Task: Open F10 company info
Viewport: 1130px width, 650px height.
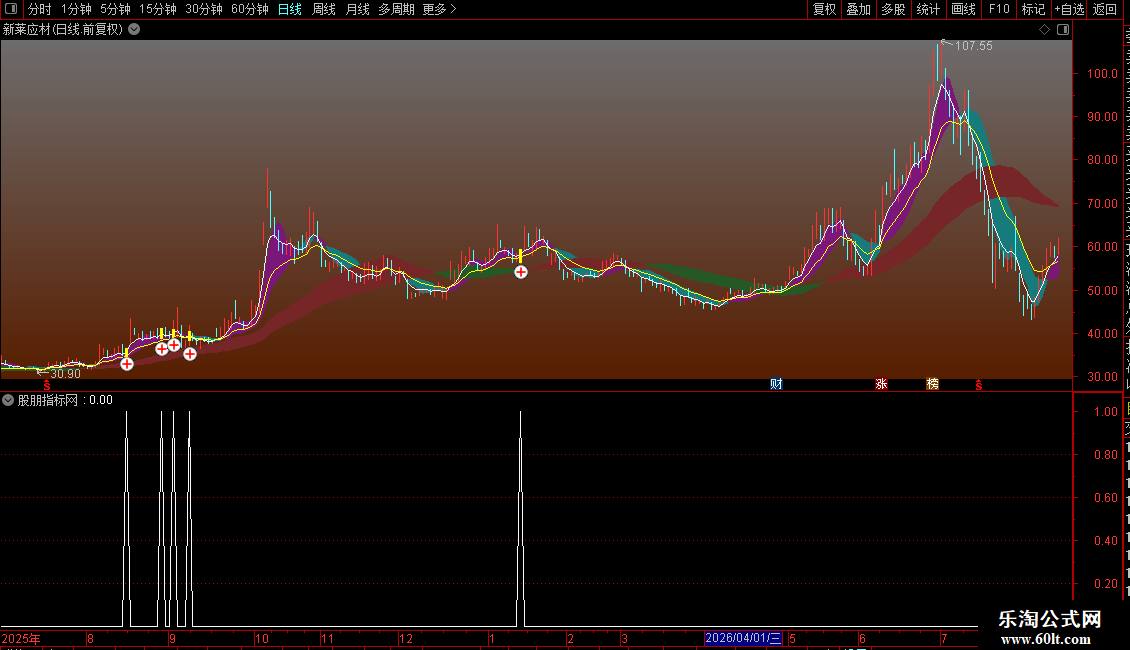Action: [x=999, y=9]
